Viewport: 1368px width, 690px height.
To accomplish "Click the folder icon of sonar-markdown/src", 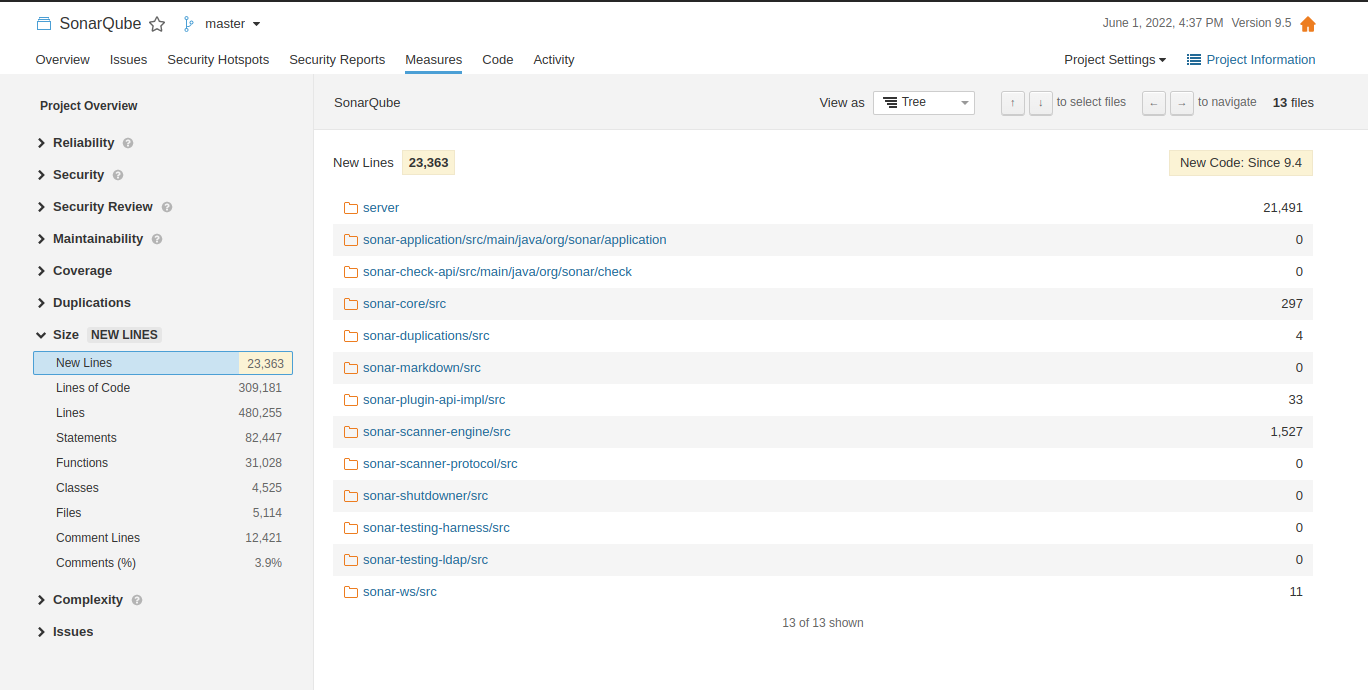I will 351,368.
